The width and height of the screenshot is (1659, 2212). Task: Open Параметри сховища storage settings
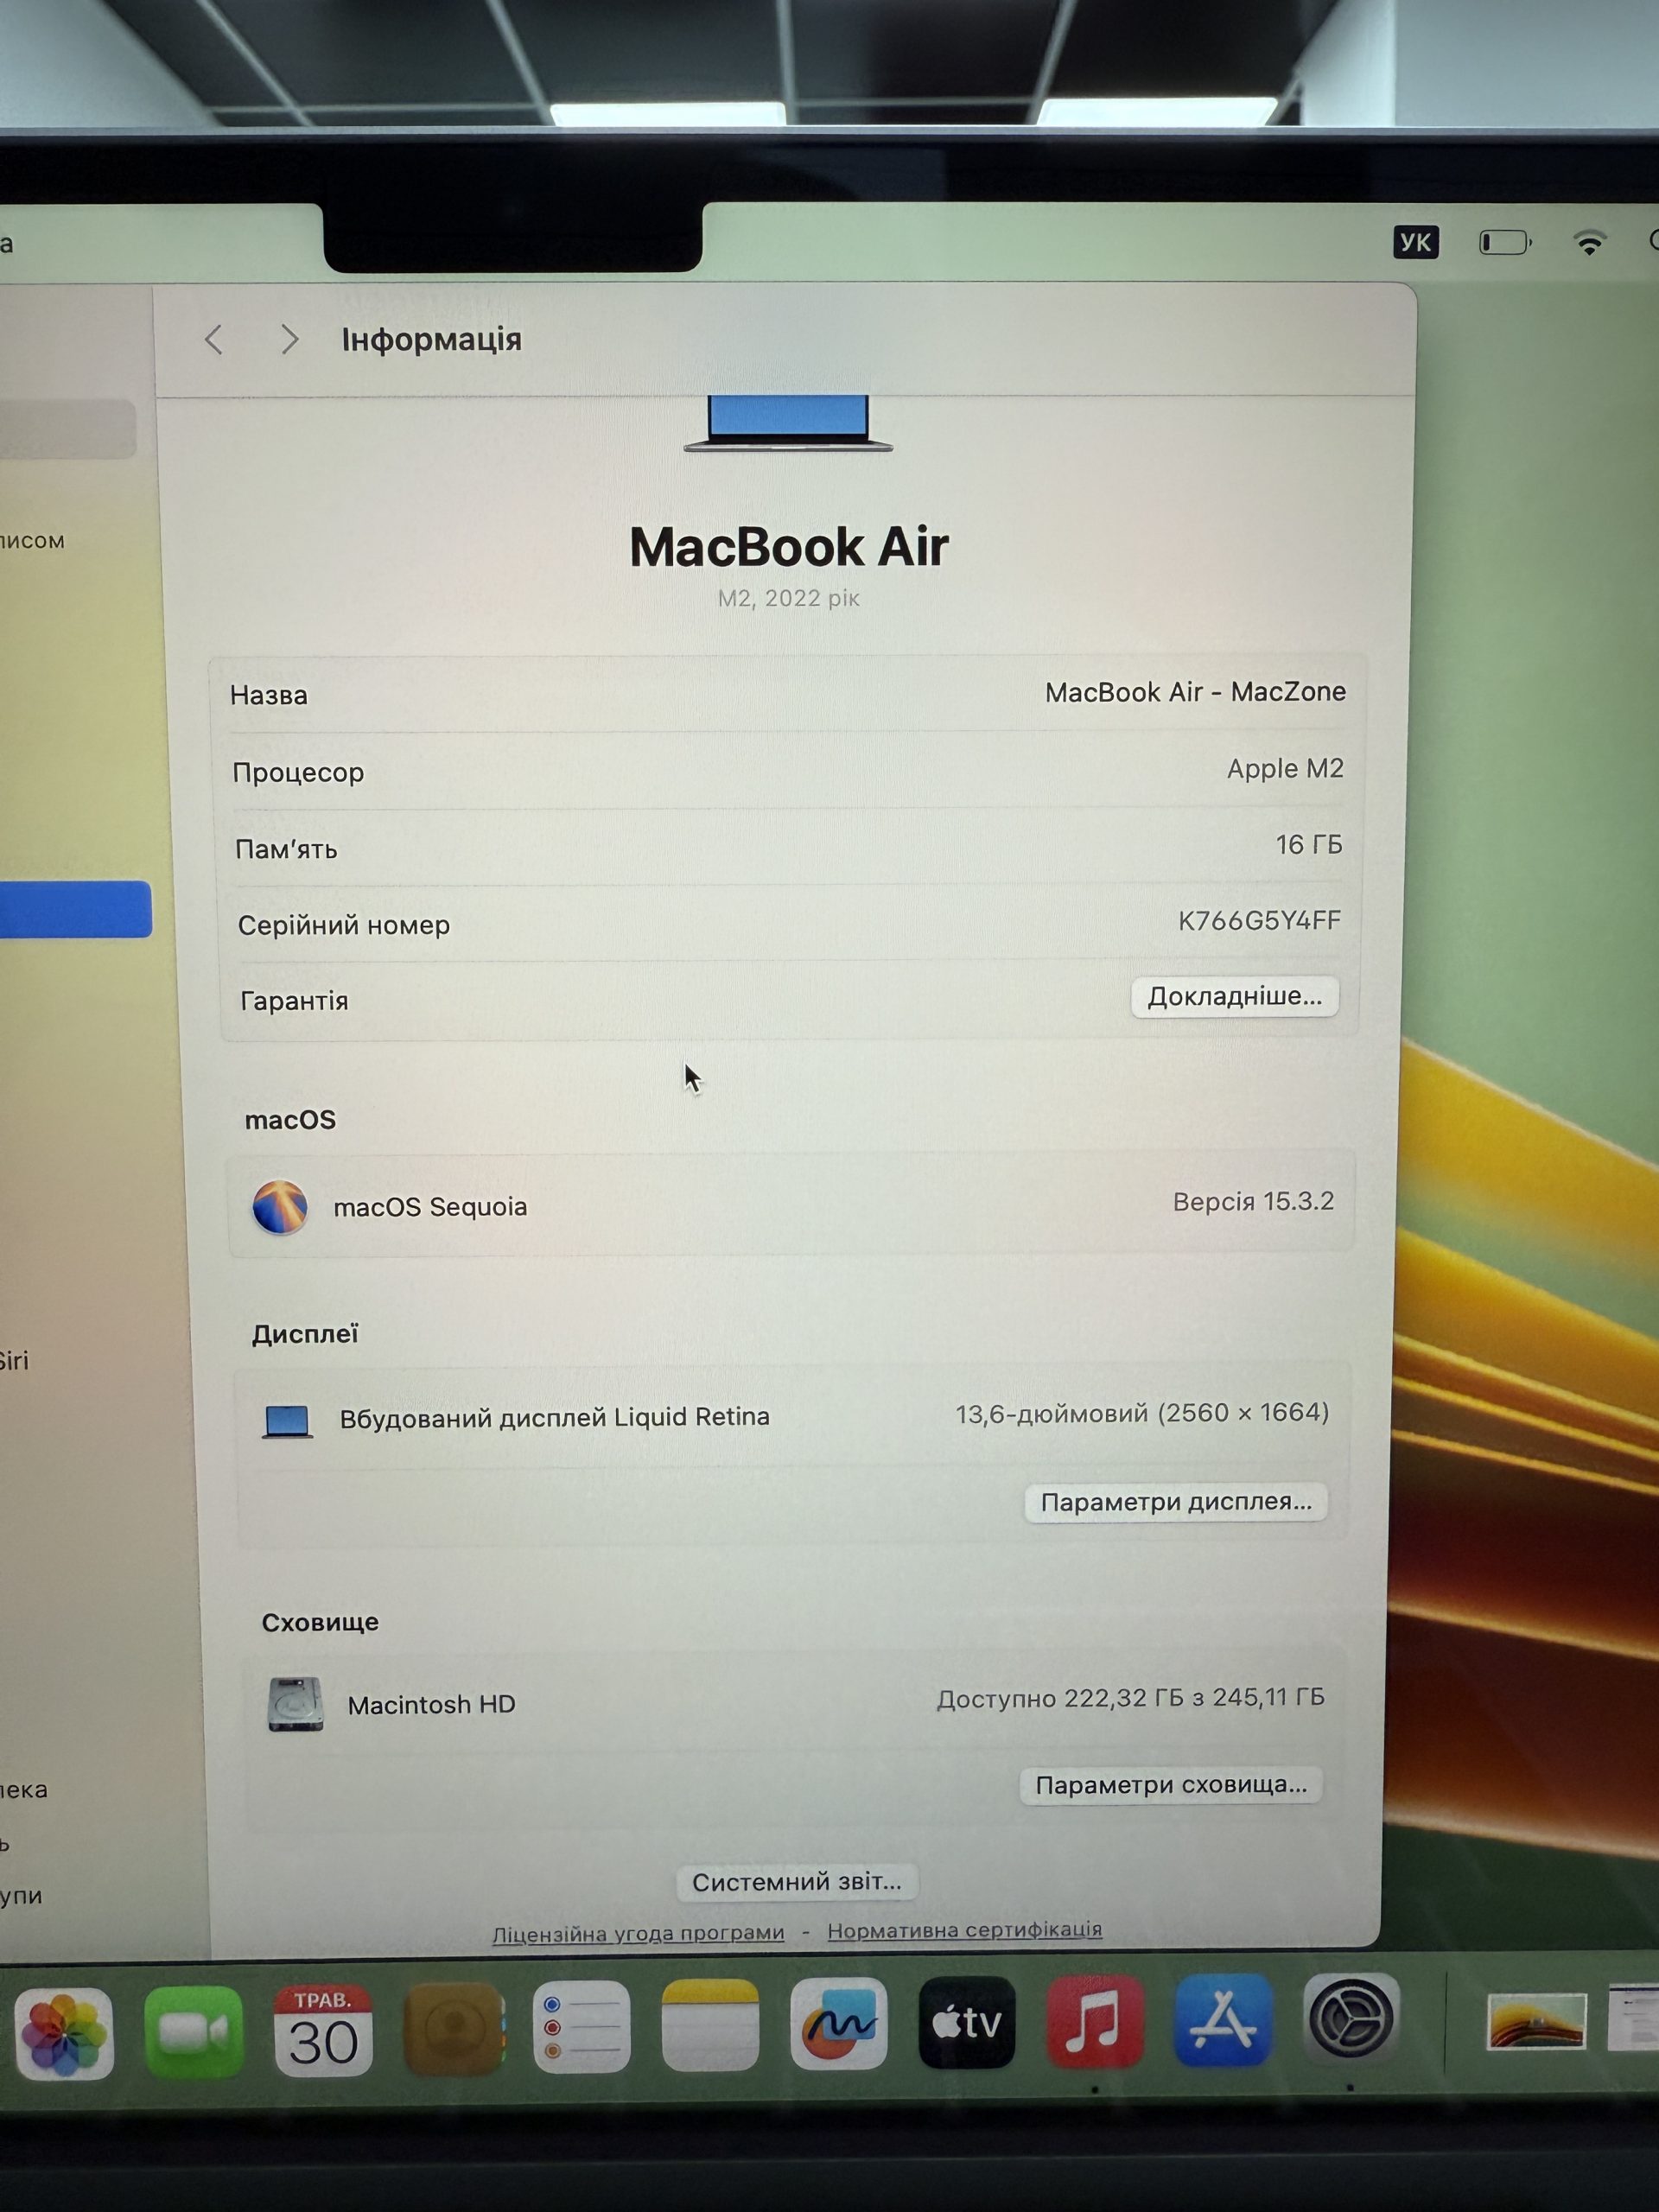1171,1785
